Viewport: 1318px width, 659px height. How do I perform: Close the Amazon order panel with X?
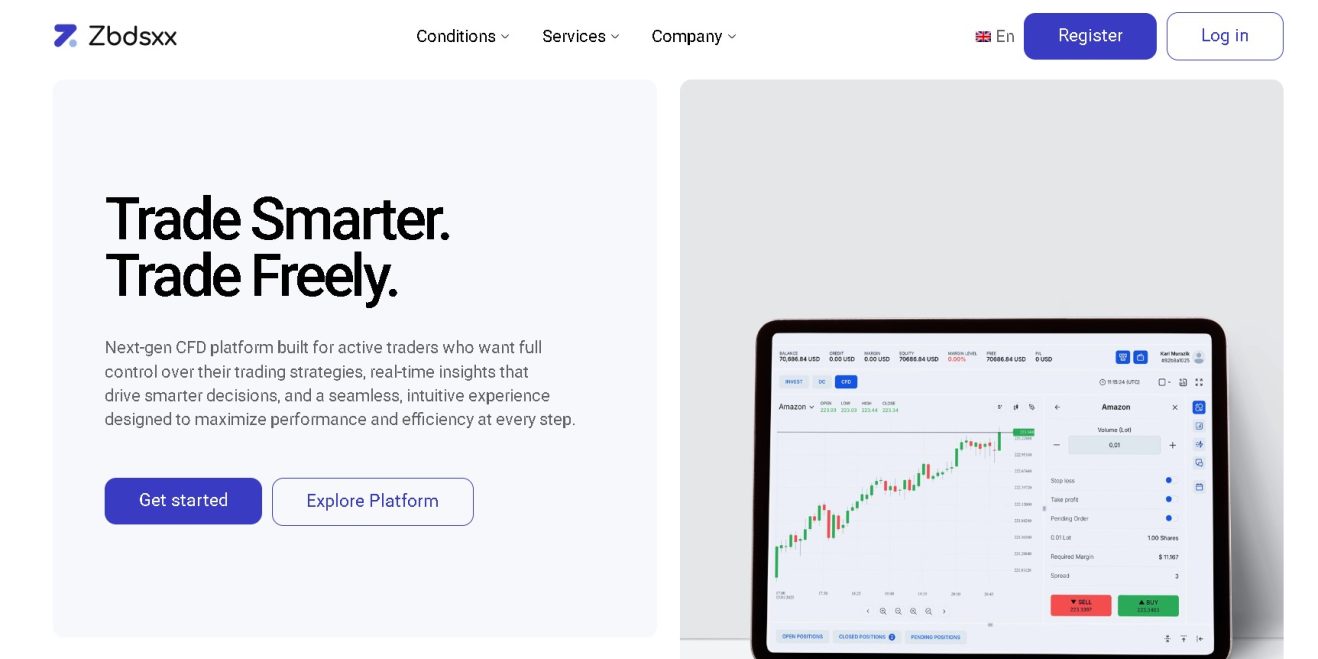(1175, 407)
